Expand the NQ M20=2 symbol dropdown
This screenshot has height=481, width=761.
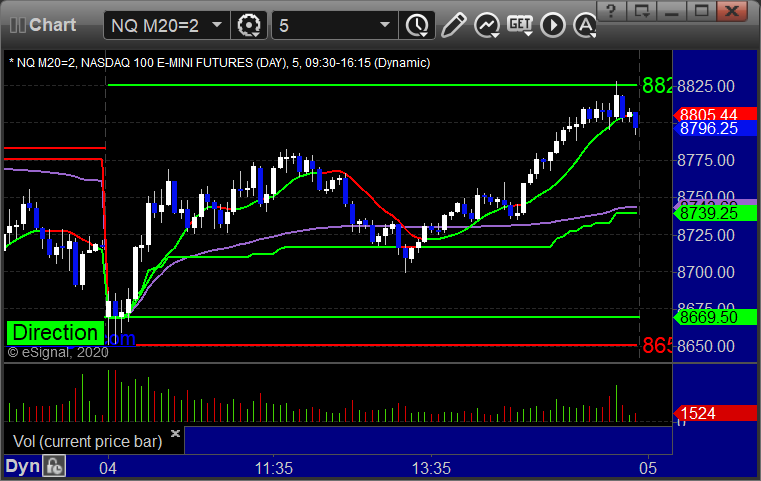click(217, 25)
